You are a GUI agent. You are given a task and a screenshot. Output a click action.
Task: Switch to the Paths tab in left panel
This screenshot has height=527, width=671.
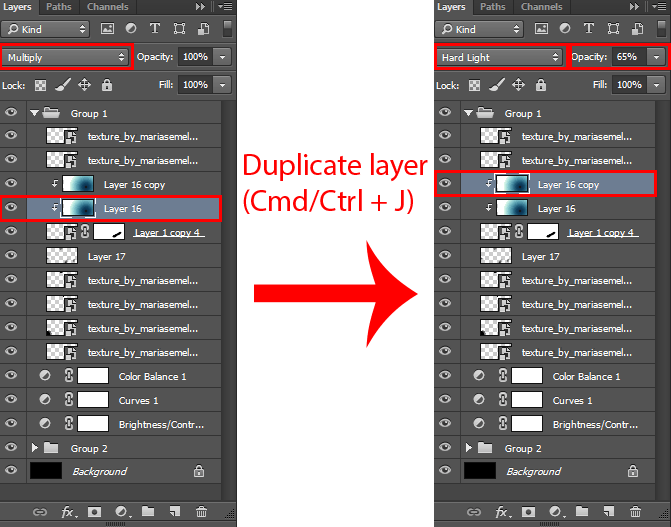click(59, 7)
